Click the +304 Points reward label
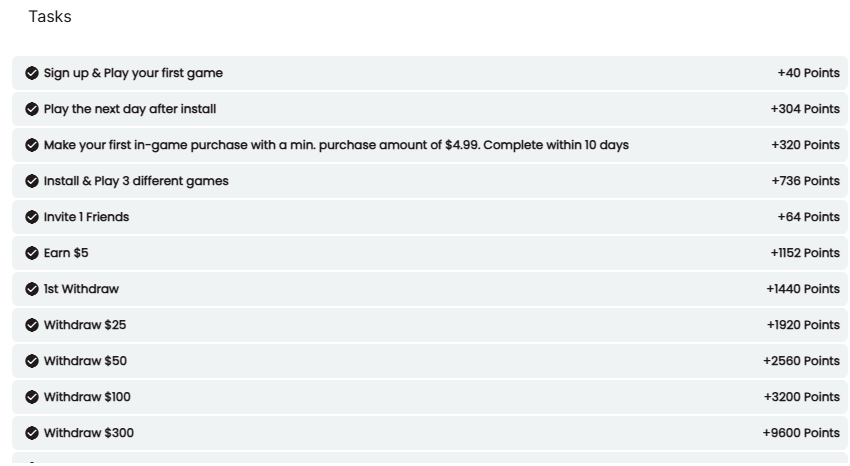 point(805,109)
